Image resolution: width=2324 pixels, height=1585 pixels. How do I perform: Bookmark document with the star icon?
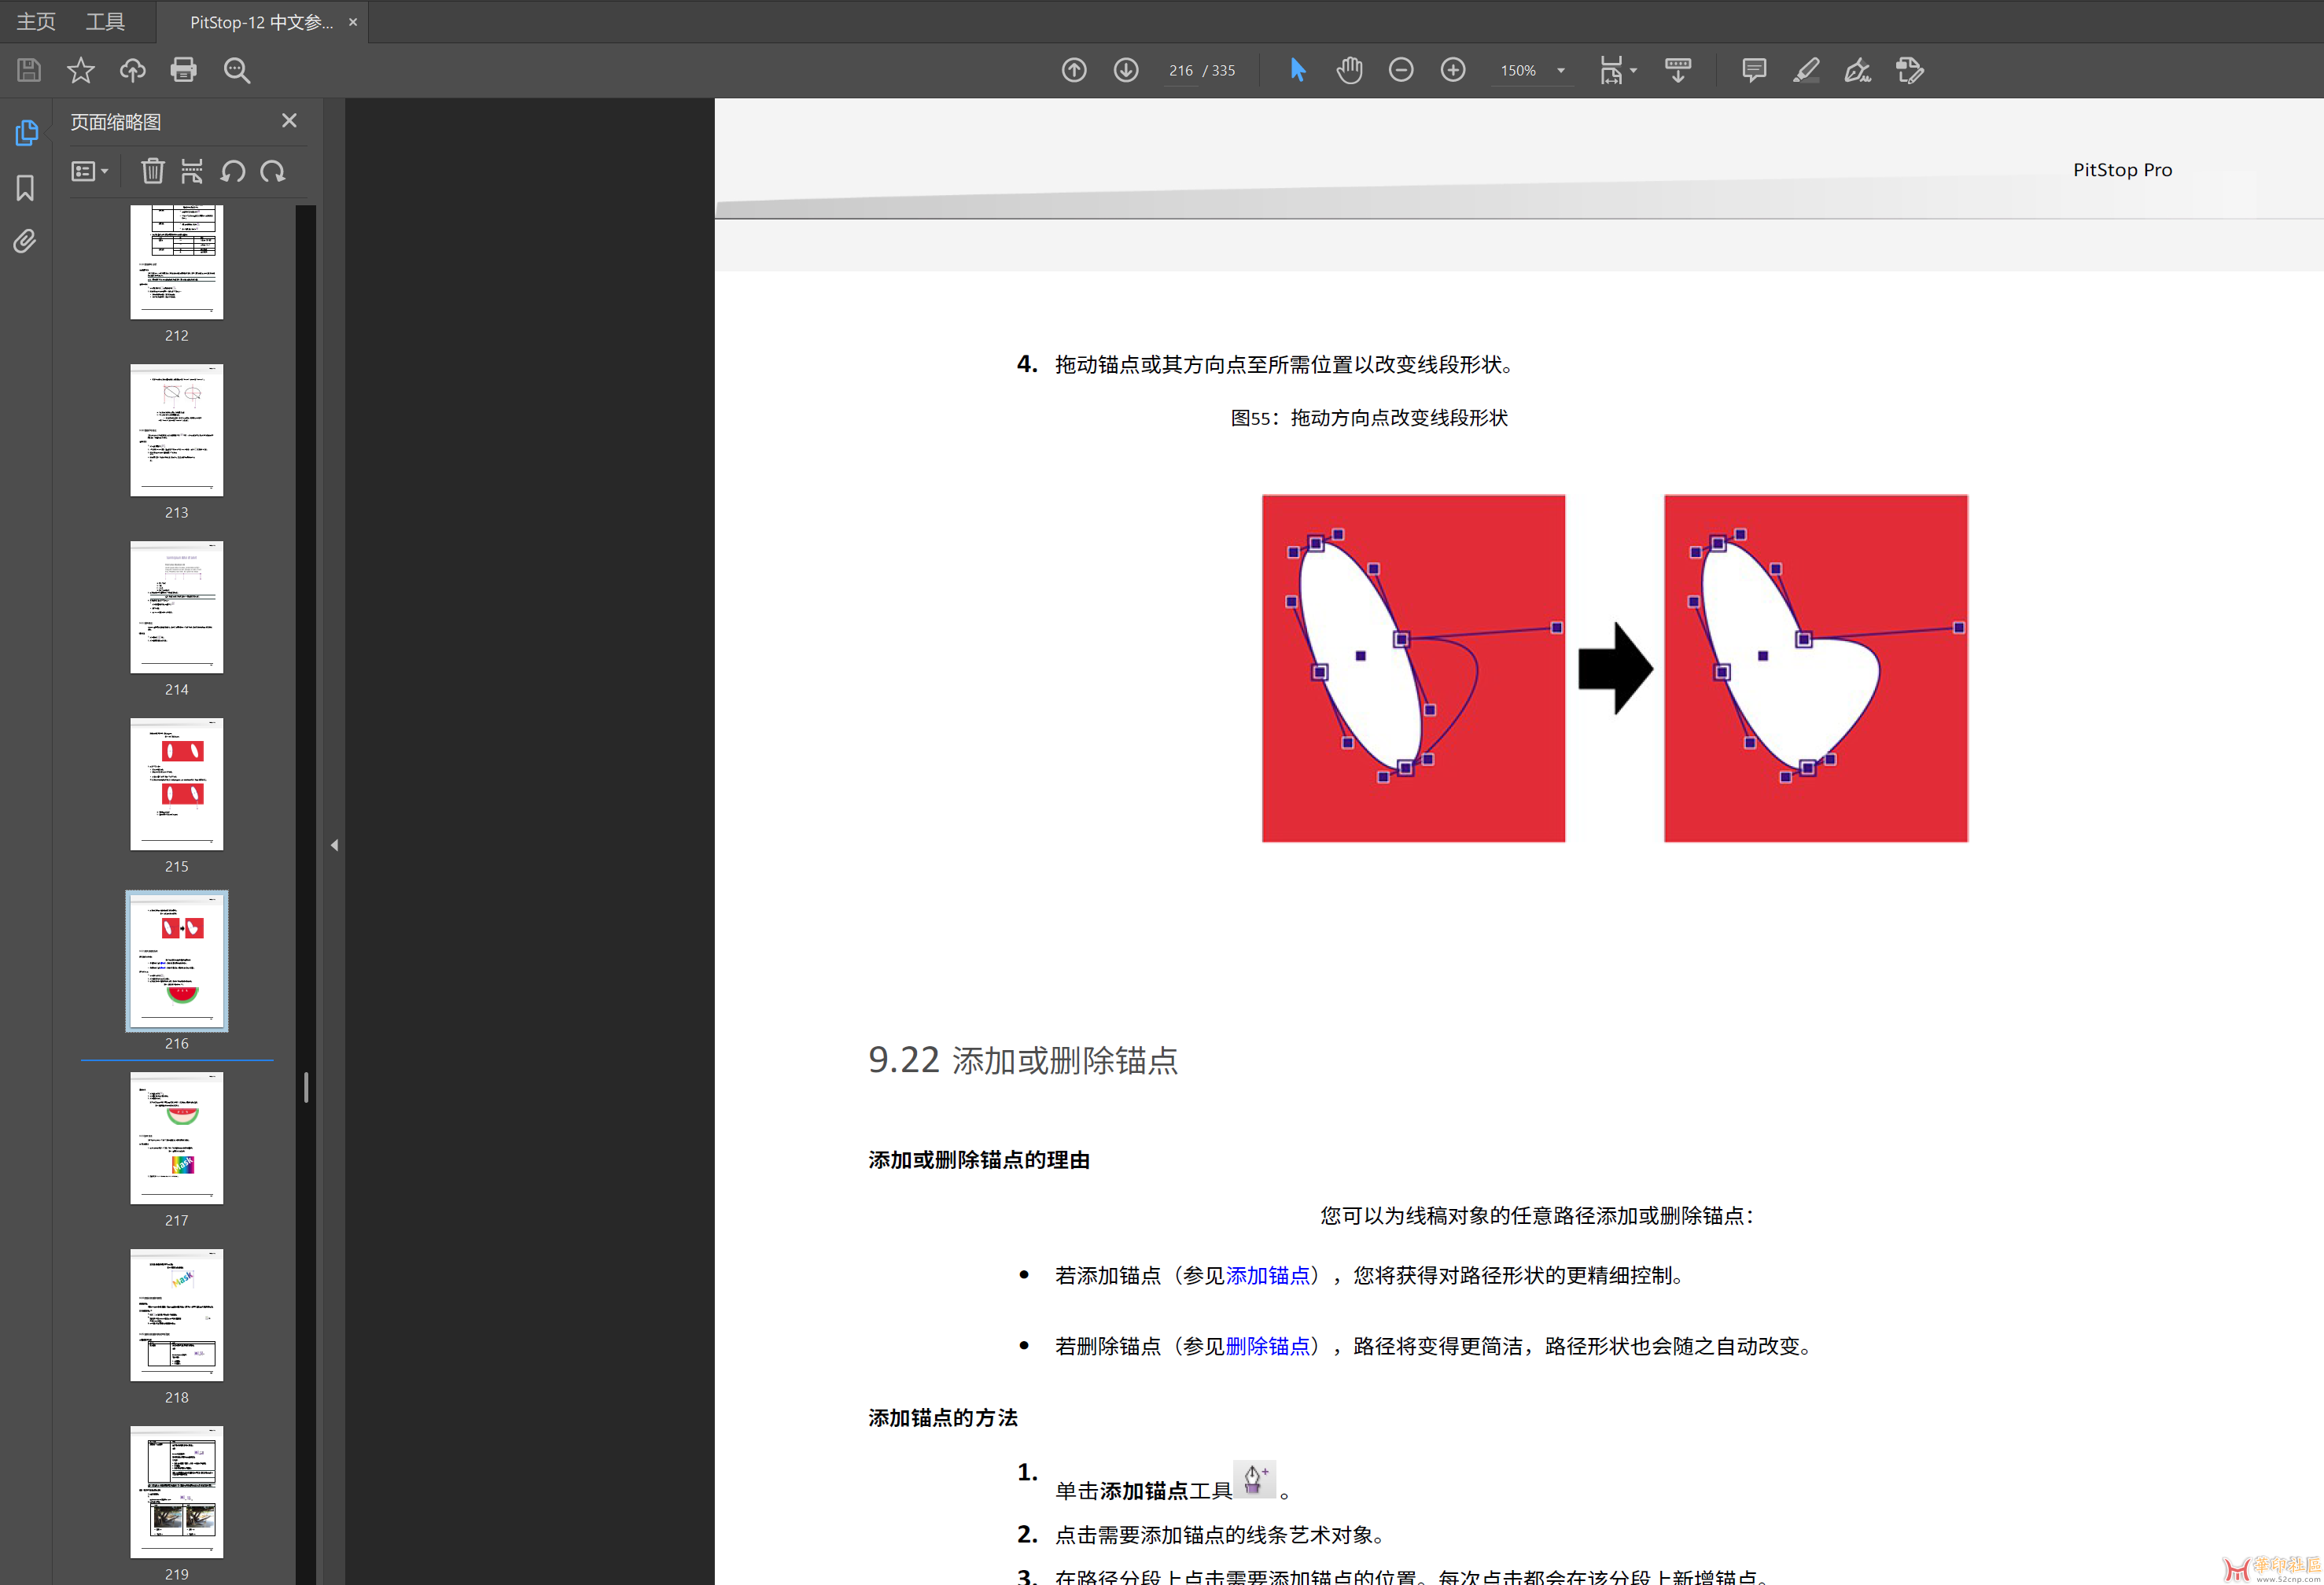point(81,70)
